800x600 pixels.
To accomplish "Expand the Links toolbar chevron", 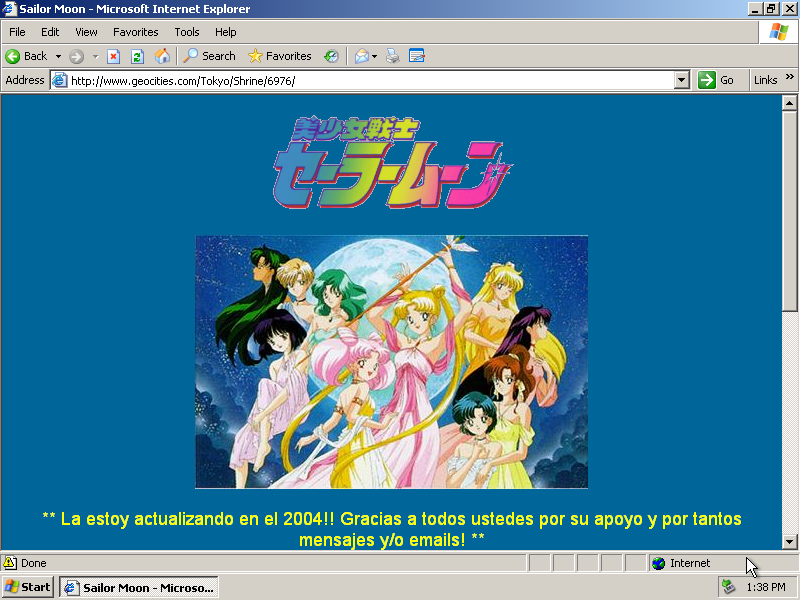I will [x=789, y=77].
